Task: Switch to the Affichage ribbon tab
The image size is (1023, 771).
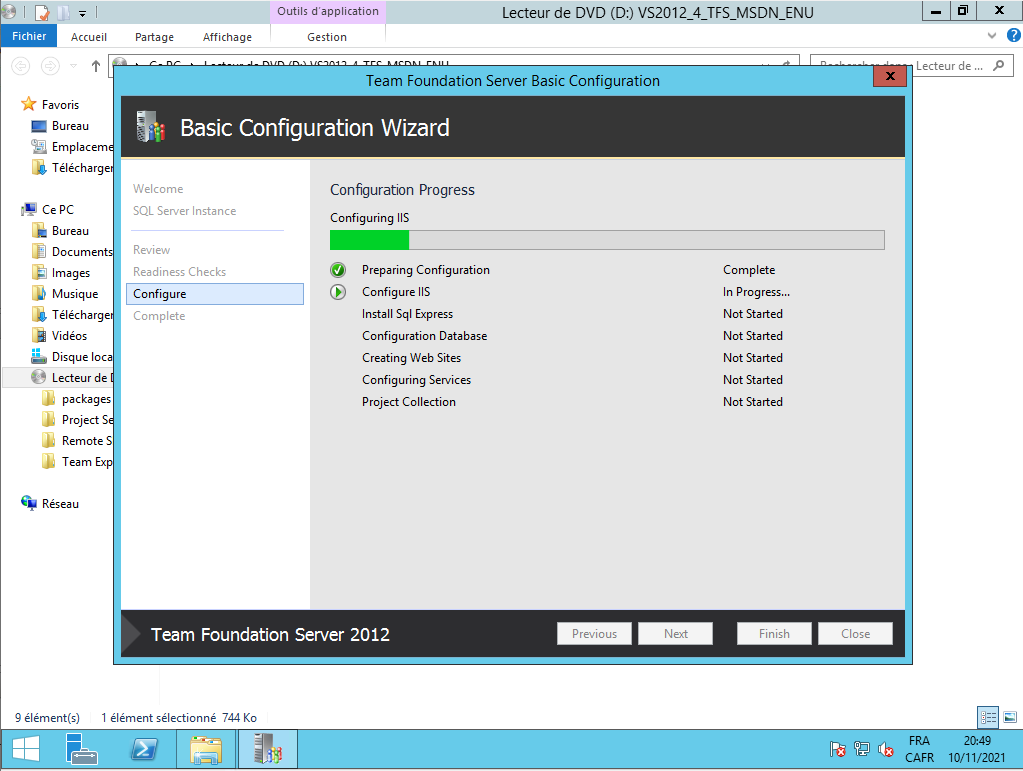Action: [x=227, y=37]
